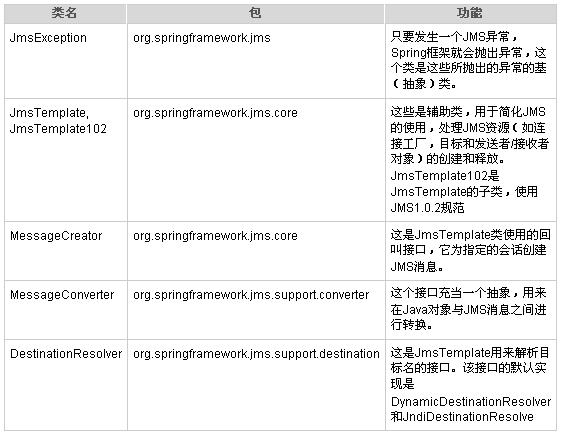Click the DynamicDestinationResolver text in description
Viewport: 563px width, 438px height.
(471, 401)
